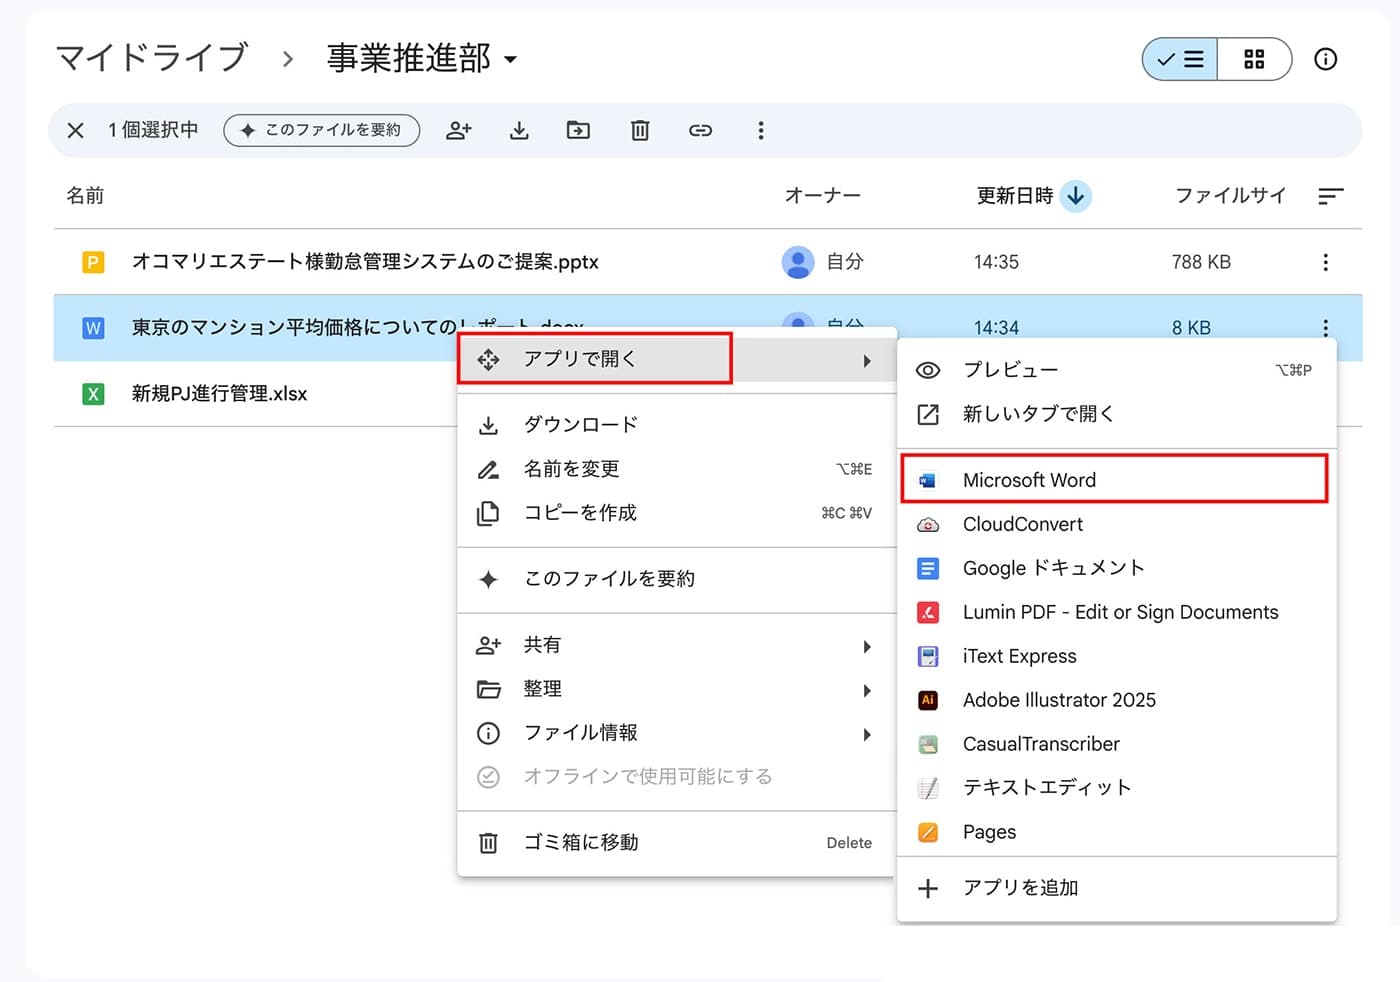The image size is (1400, 982).
Task: Open file with CloudConvert
Action: tap(1117, 524)
